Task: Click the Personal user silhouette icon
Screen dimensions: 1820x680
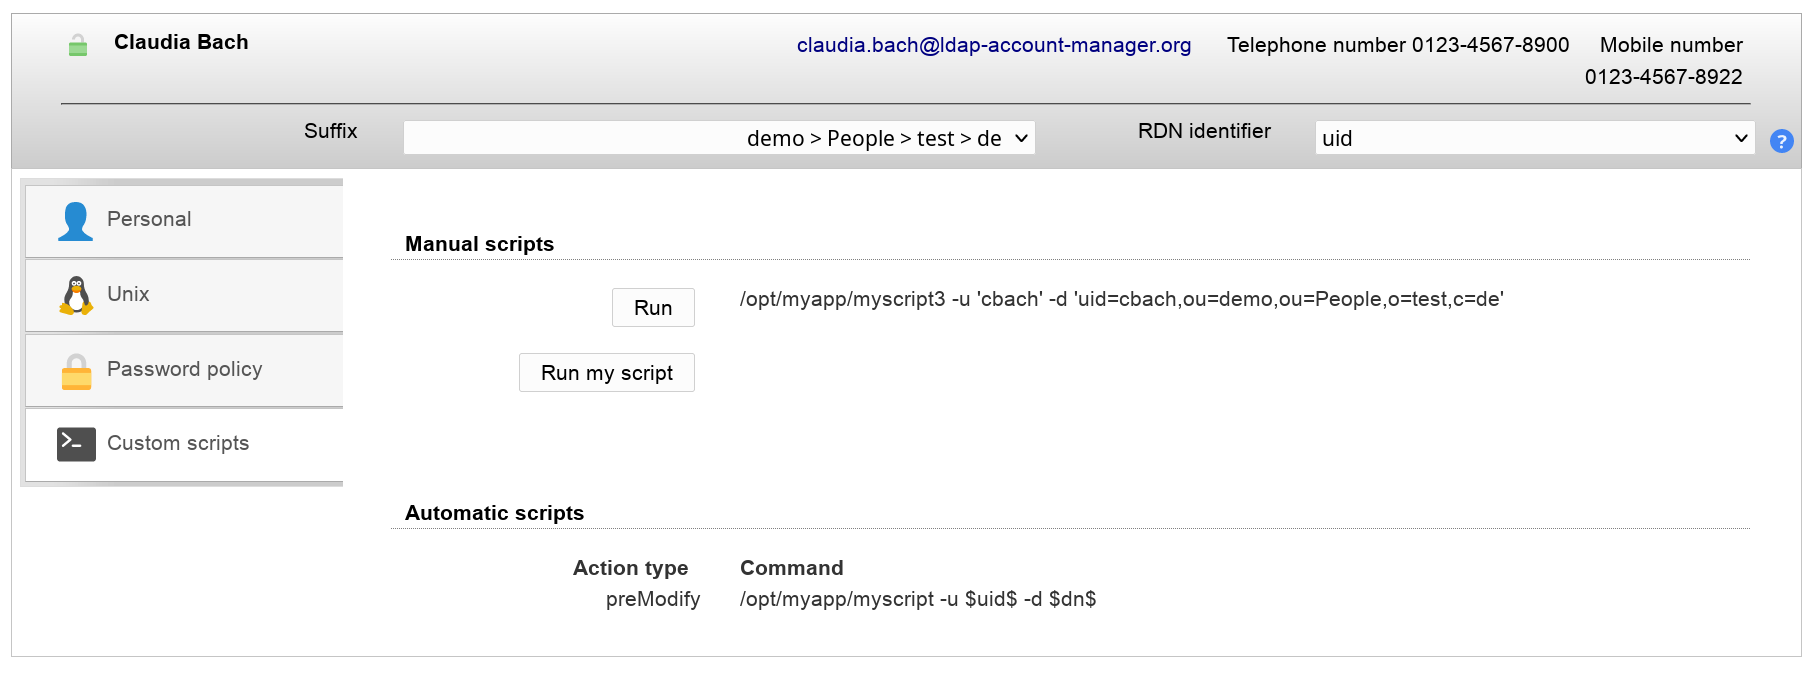Action: click(x=75, y=221)
